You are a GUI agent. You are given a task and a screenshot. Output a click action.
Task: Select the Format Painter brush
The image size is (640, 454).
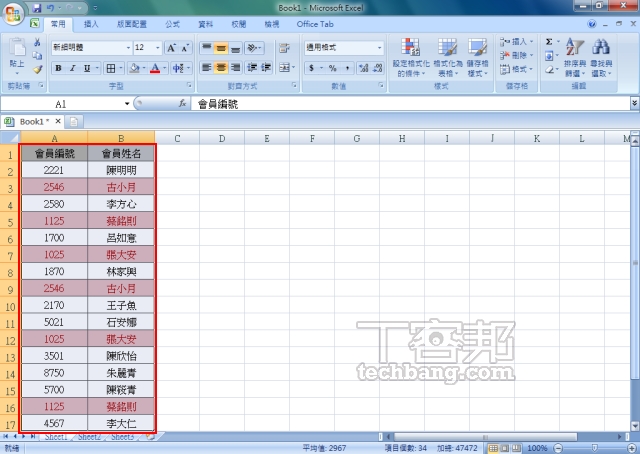[37, 70]
